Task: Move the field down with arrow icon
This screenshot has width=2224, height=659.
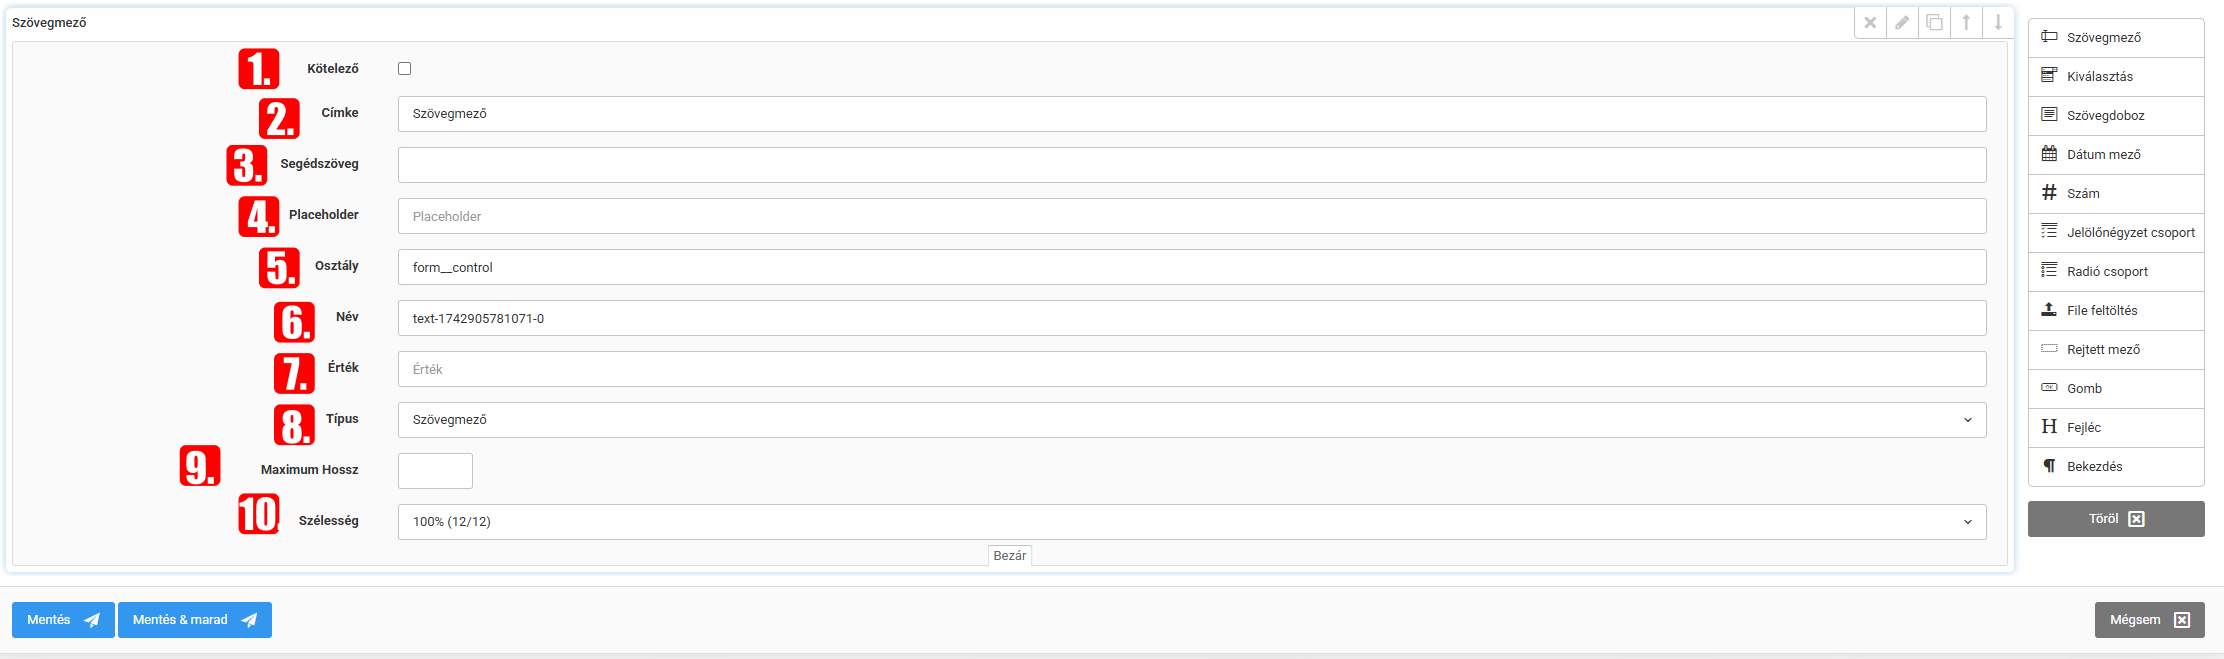Action: point(1998,23)
